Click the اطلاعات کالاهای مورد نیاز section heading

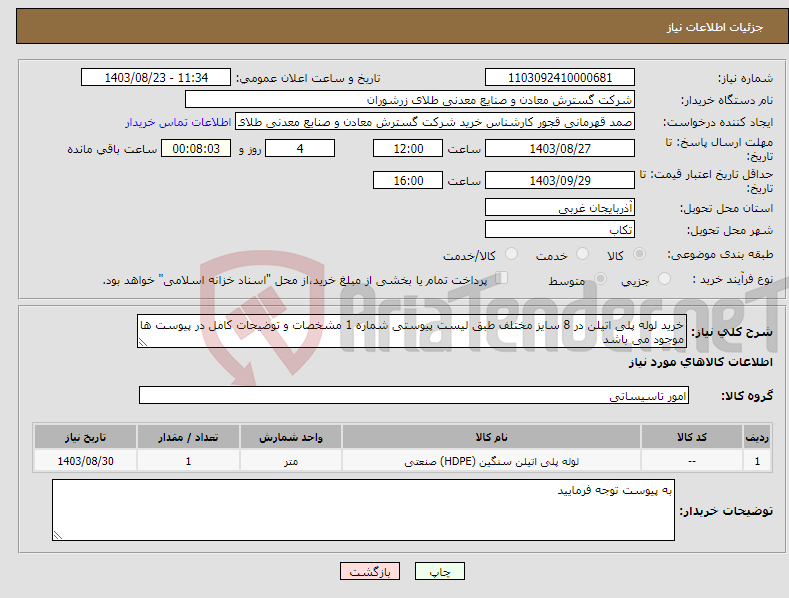pyautogui.click(x=700, y=362)
